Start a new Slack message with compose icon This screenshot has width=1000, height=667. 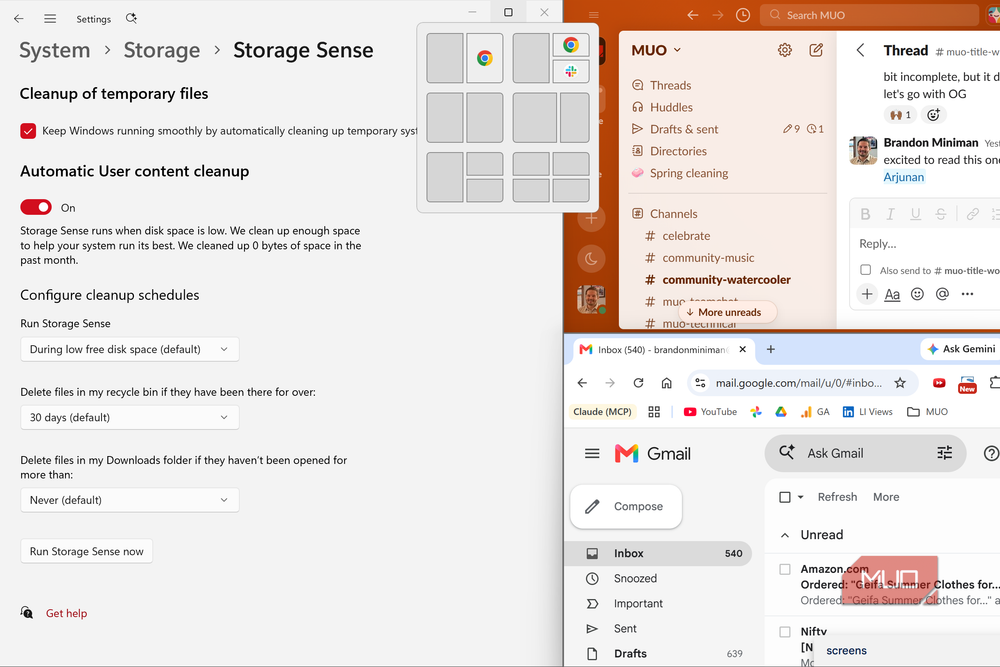[816, 50]
